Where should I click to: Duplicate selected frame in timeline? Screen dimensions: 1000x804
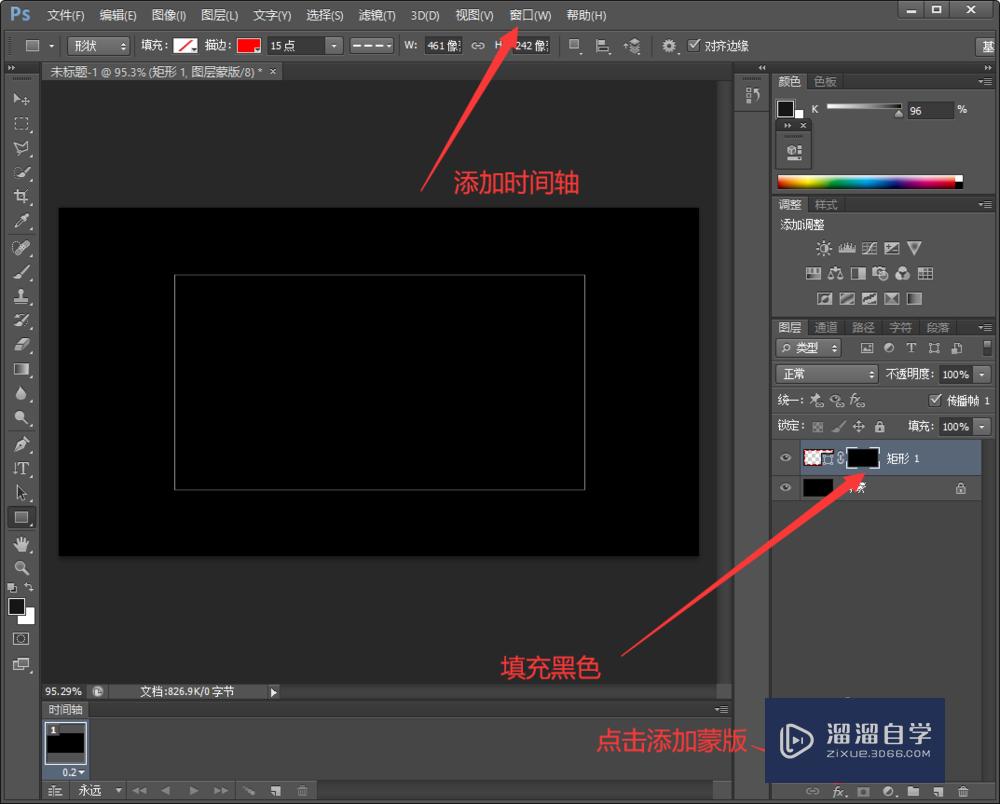click(276, 791)
